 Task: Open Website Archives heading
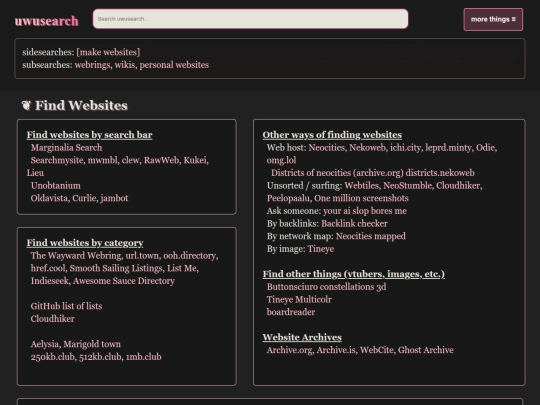click(x=302, y=337)
